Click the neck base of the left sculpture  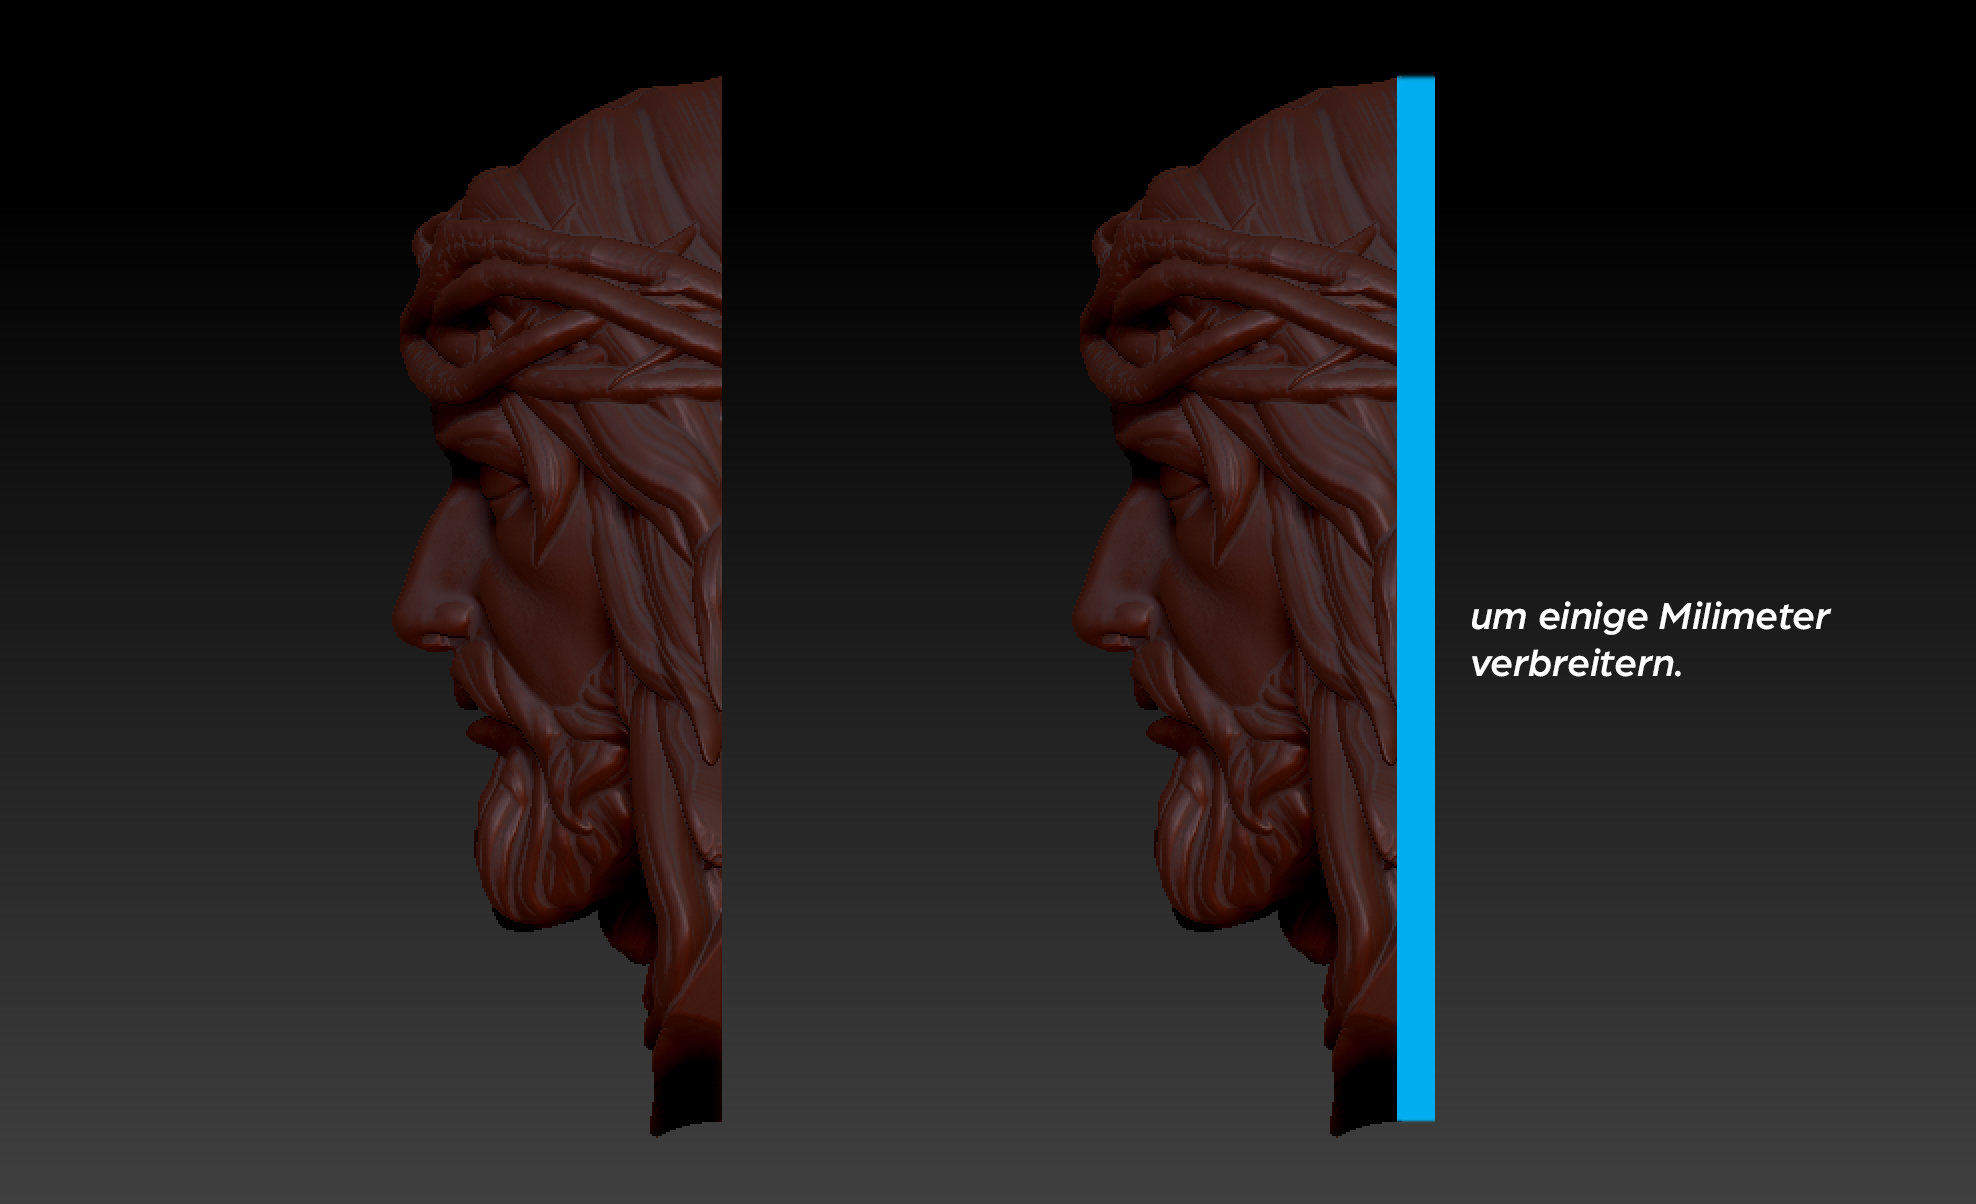[x=688, y=1090]
